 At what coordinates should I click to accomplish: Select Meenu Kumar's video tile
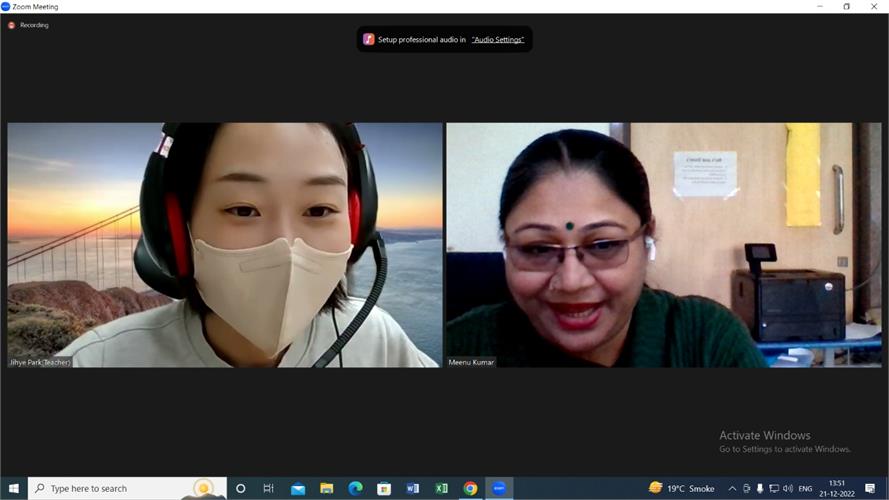click(x=663, y=245)
